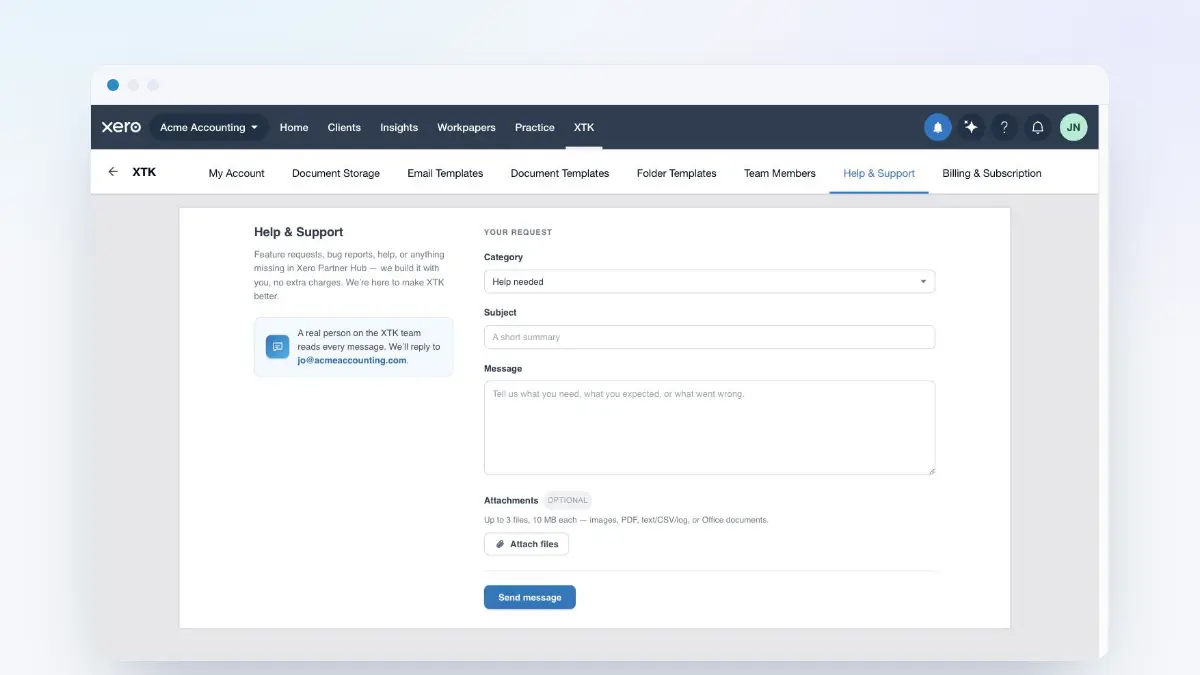Open Practice in top navigation
Viewport: 1200px width, 675px height.
point(535,127)
